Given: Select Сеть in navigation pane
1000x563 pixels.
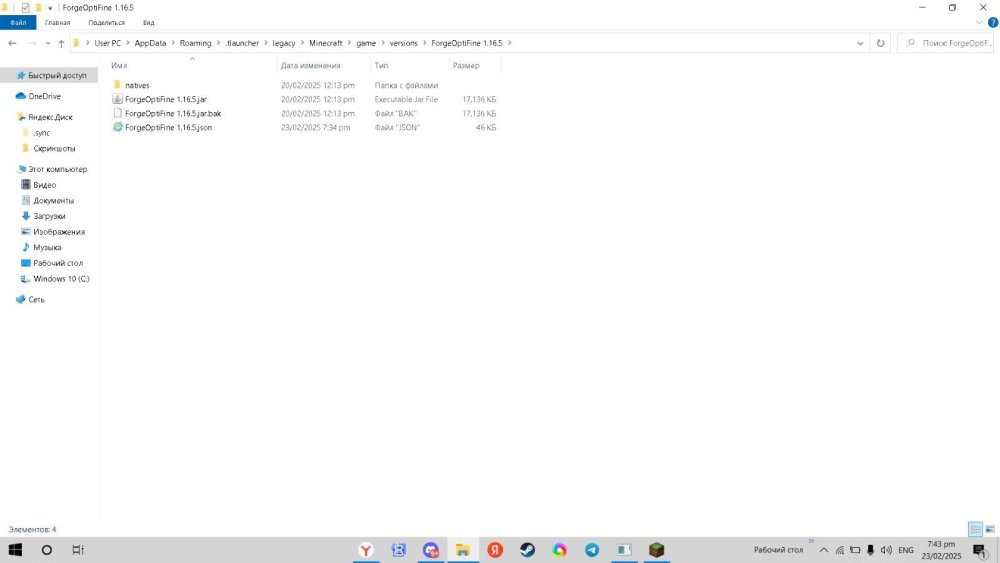Looking at the screenshot, I should point(36,300).
